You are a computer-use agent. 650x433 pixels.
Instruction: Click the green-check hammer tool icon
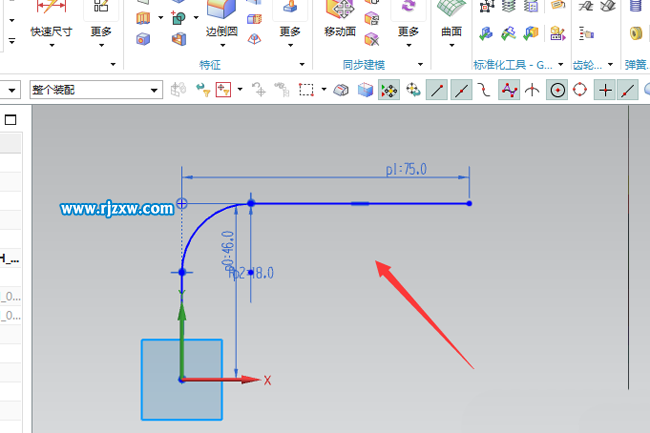(508, 34)
